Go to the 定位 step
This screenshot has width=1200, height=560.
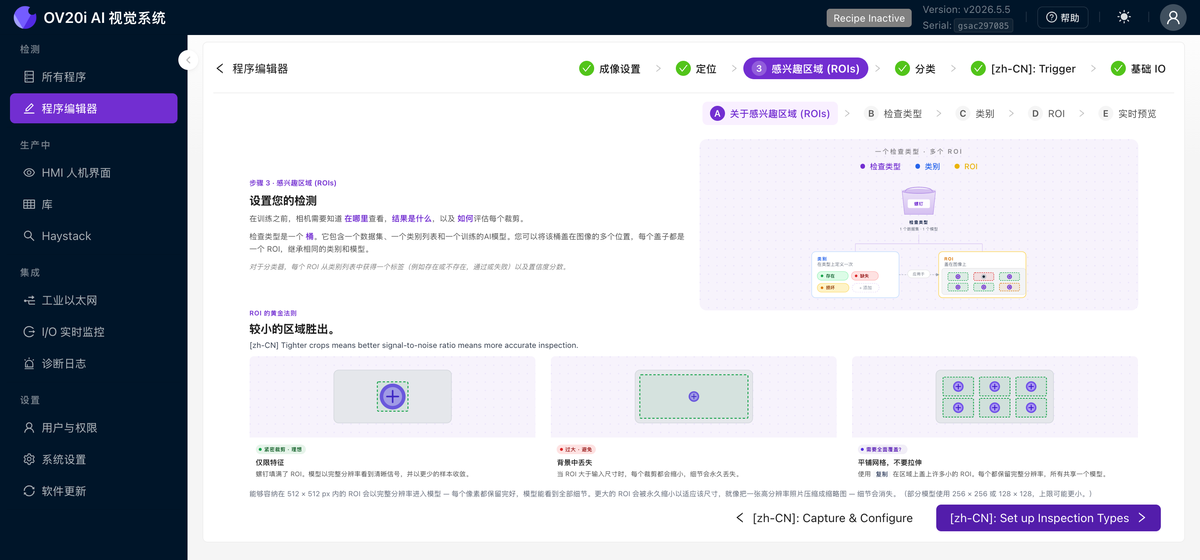696,68
